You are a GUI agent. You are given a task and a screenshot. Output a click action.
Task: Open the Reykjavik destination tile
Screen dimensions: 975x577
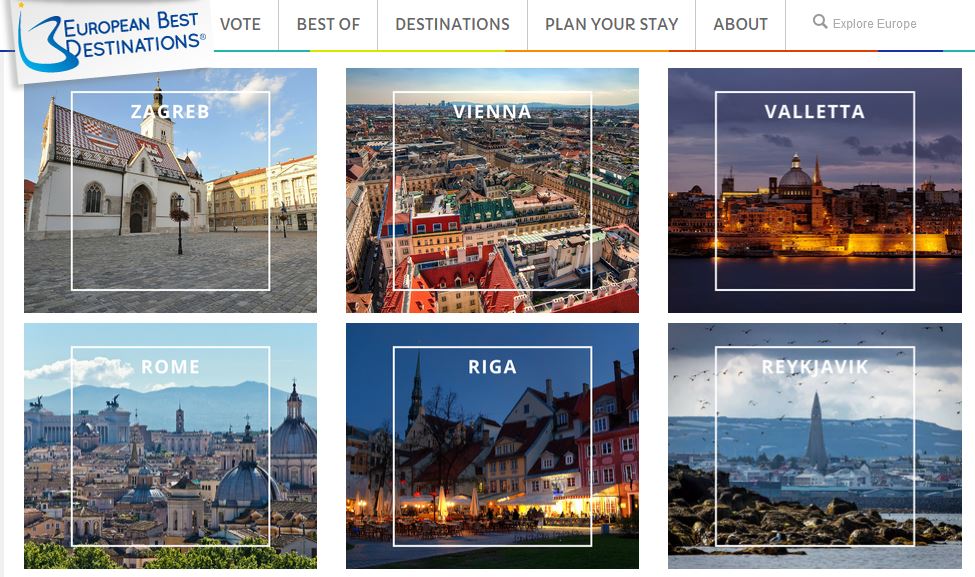814,446
